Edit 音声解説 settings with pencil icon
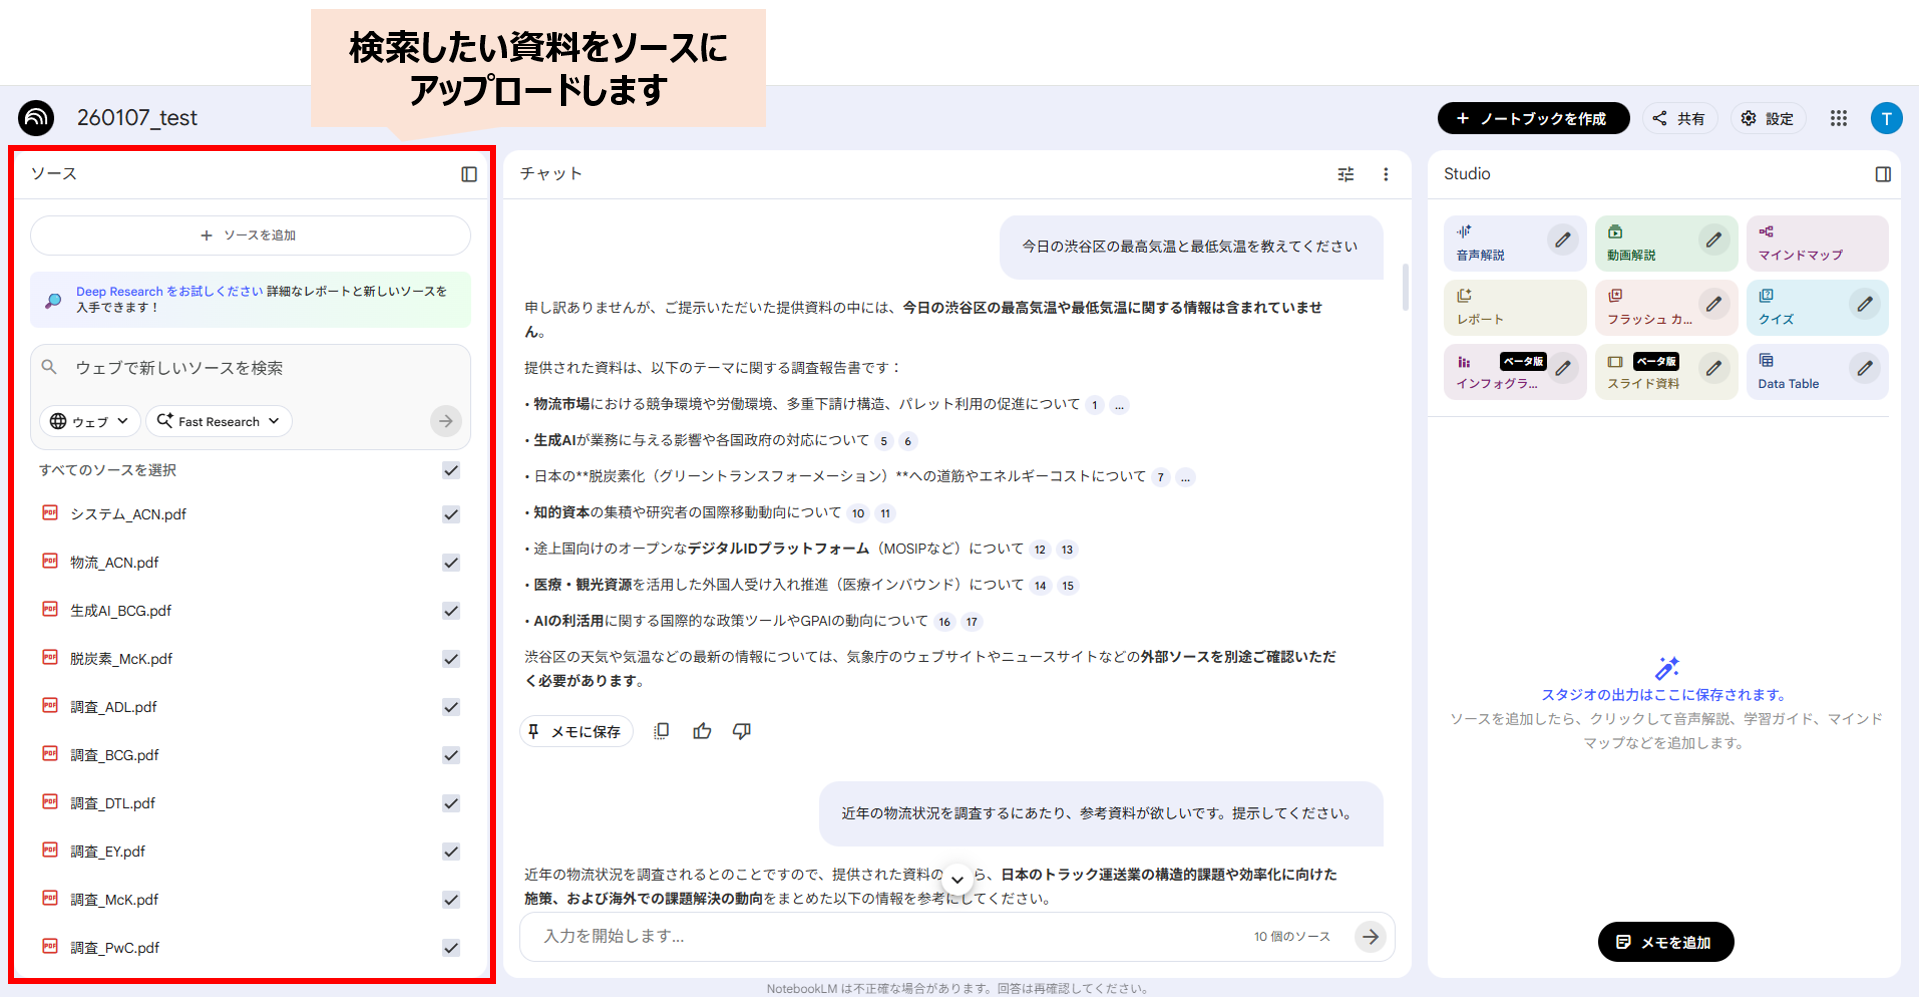Viewport: 1919px width, 1007px height. pyautogui.click(x=1562, y=240)
